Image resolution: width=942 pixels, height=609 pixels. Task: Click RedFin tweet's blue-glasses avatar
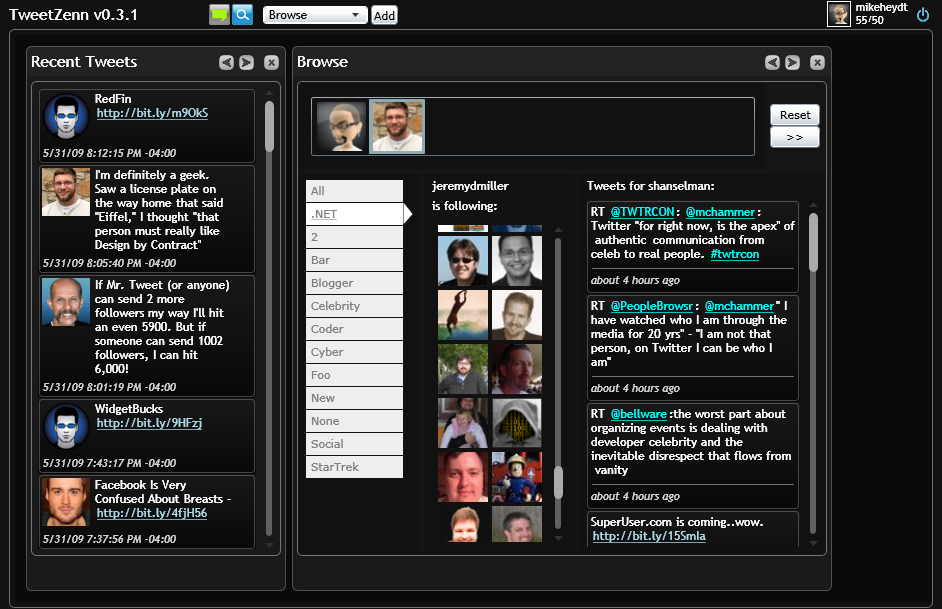(x=66, y=117)
